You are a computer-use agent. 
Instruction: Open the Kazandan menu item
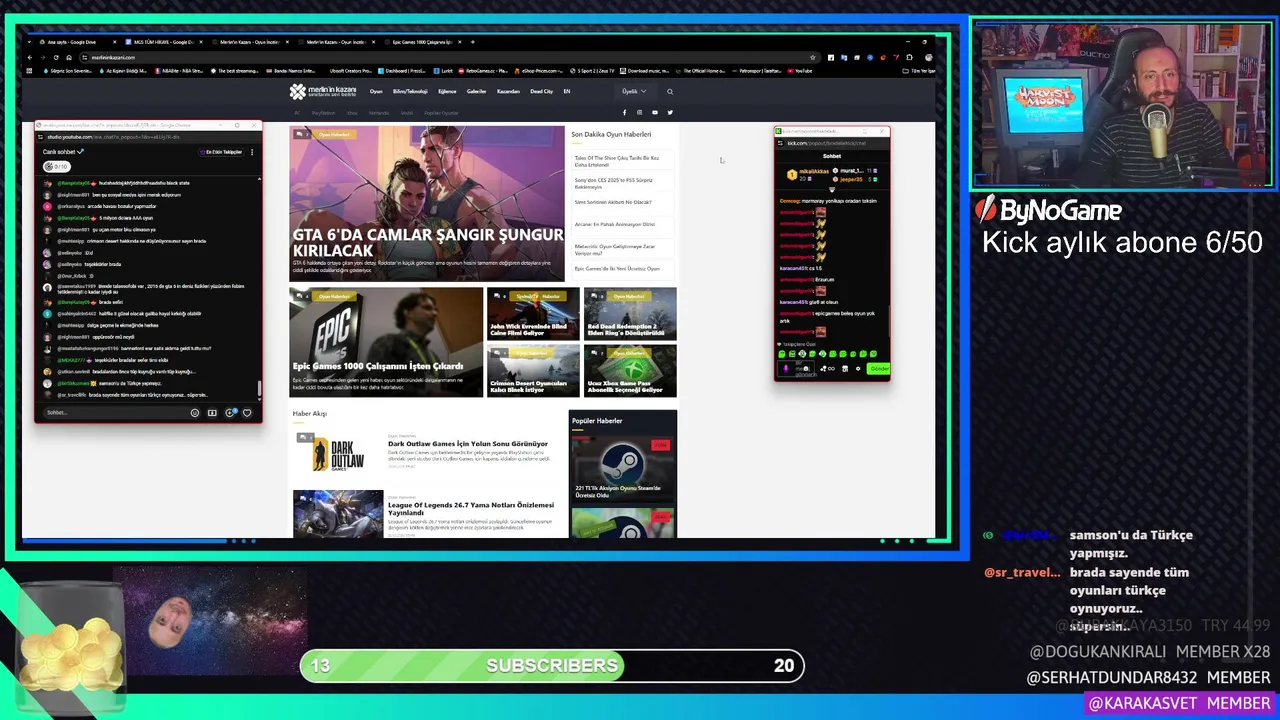click(508, 91)
